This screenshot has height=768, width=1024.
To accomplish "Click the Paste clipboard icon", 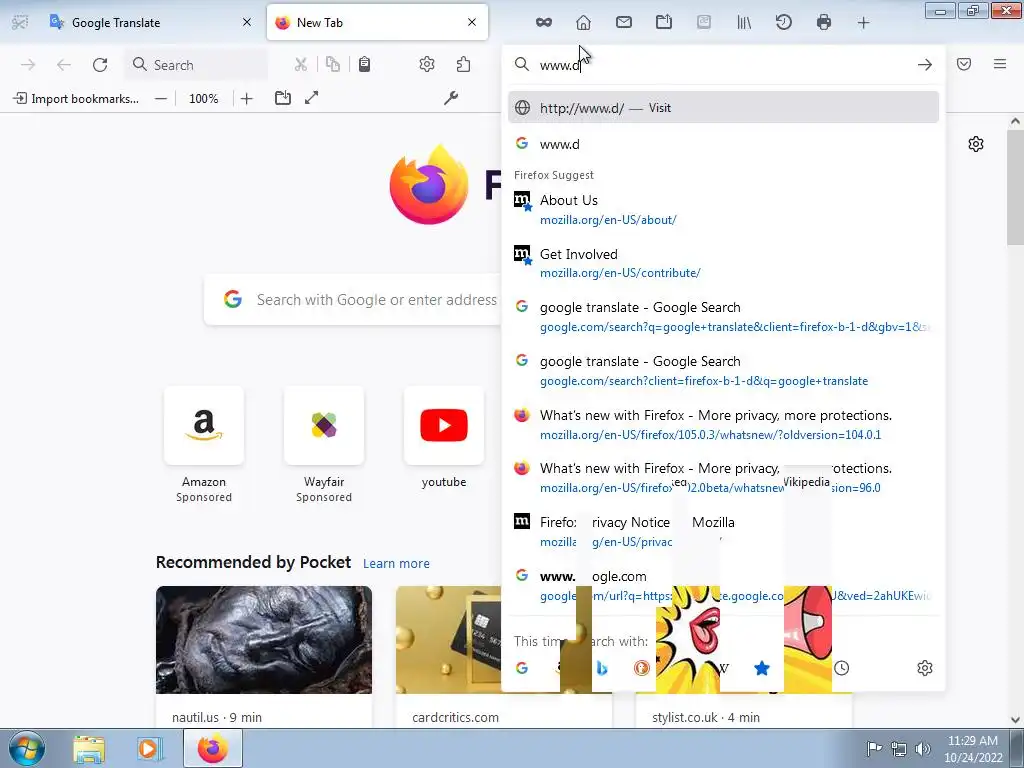I will click(364, 64).
